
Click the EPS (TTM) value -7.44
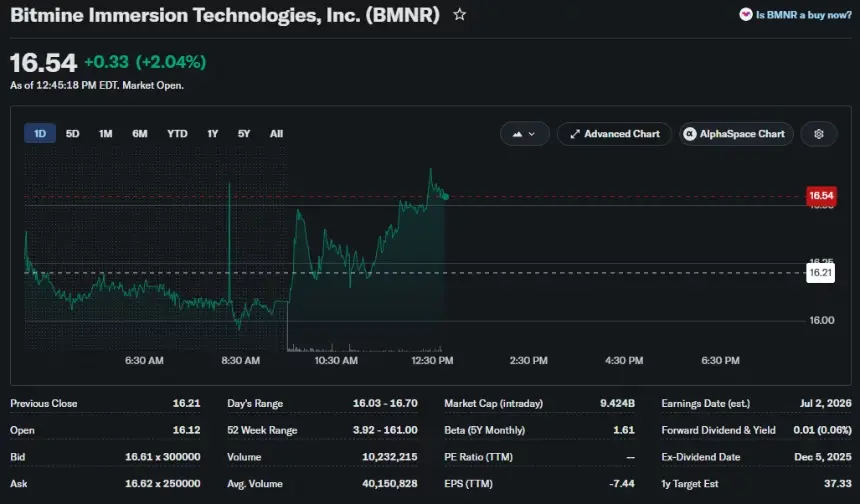click(622, 484)
